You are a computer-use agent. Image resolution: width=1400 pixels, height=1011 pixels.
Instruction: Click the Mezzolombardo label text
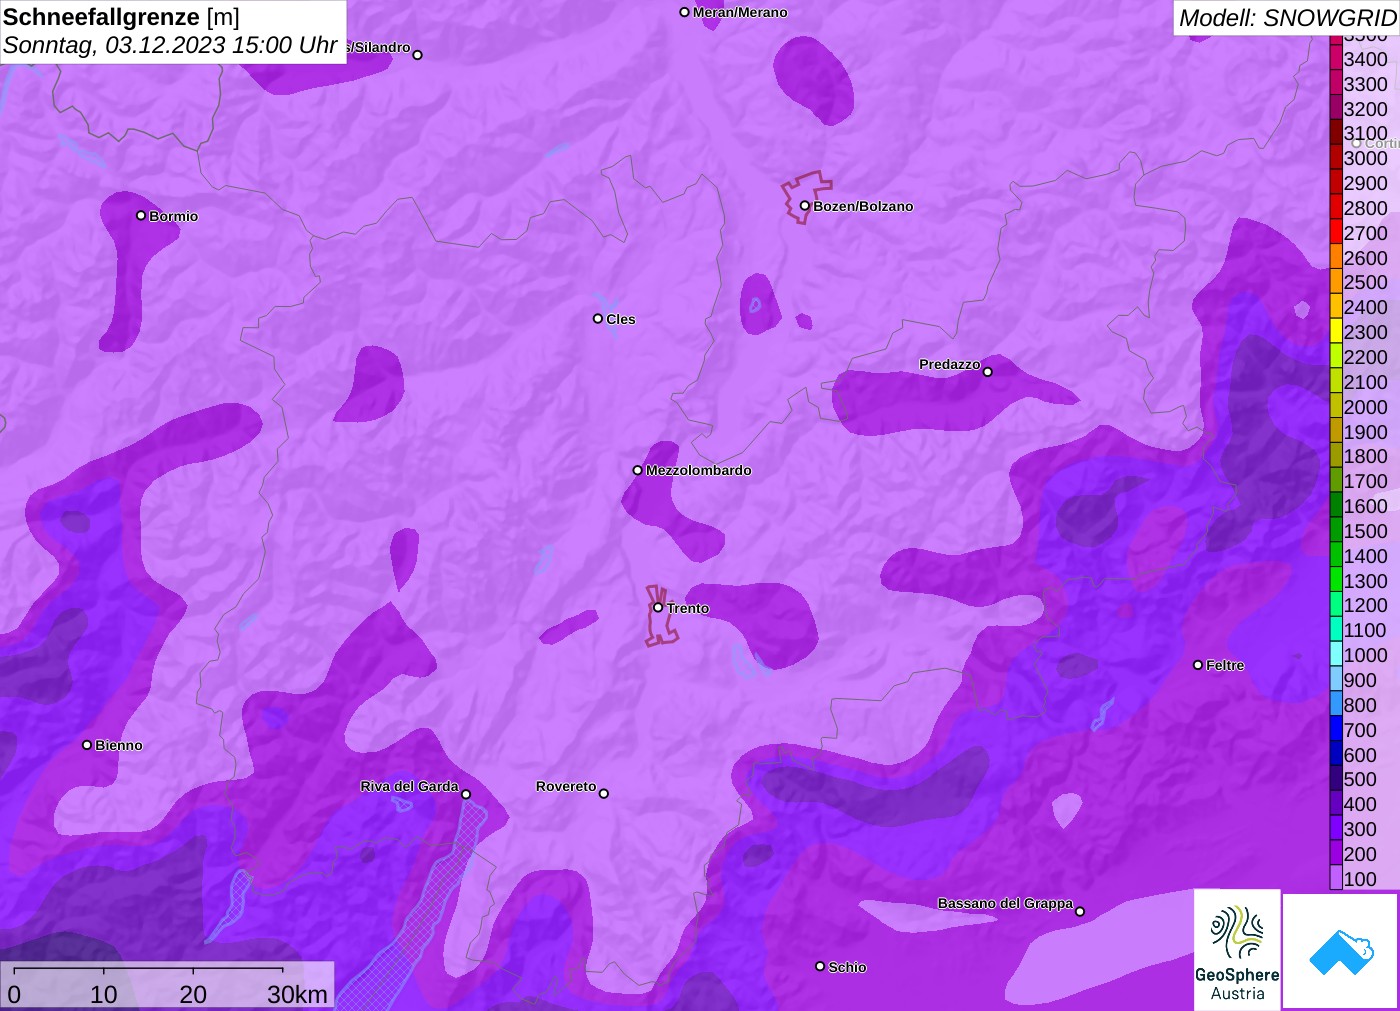click(698, 470)
